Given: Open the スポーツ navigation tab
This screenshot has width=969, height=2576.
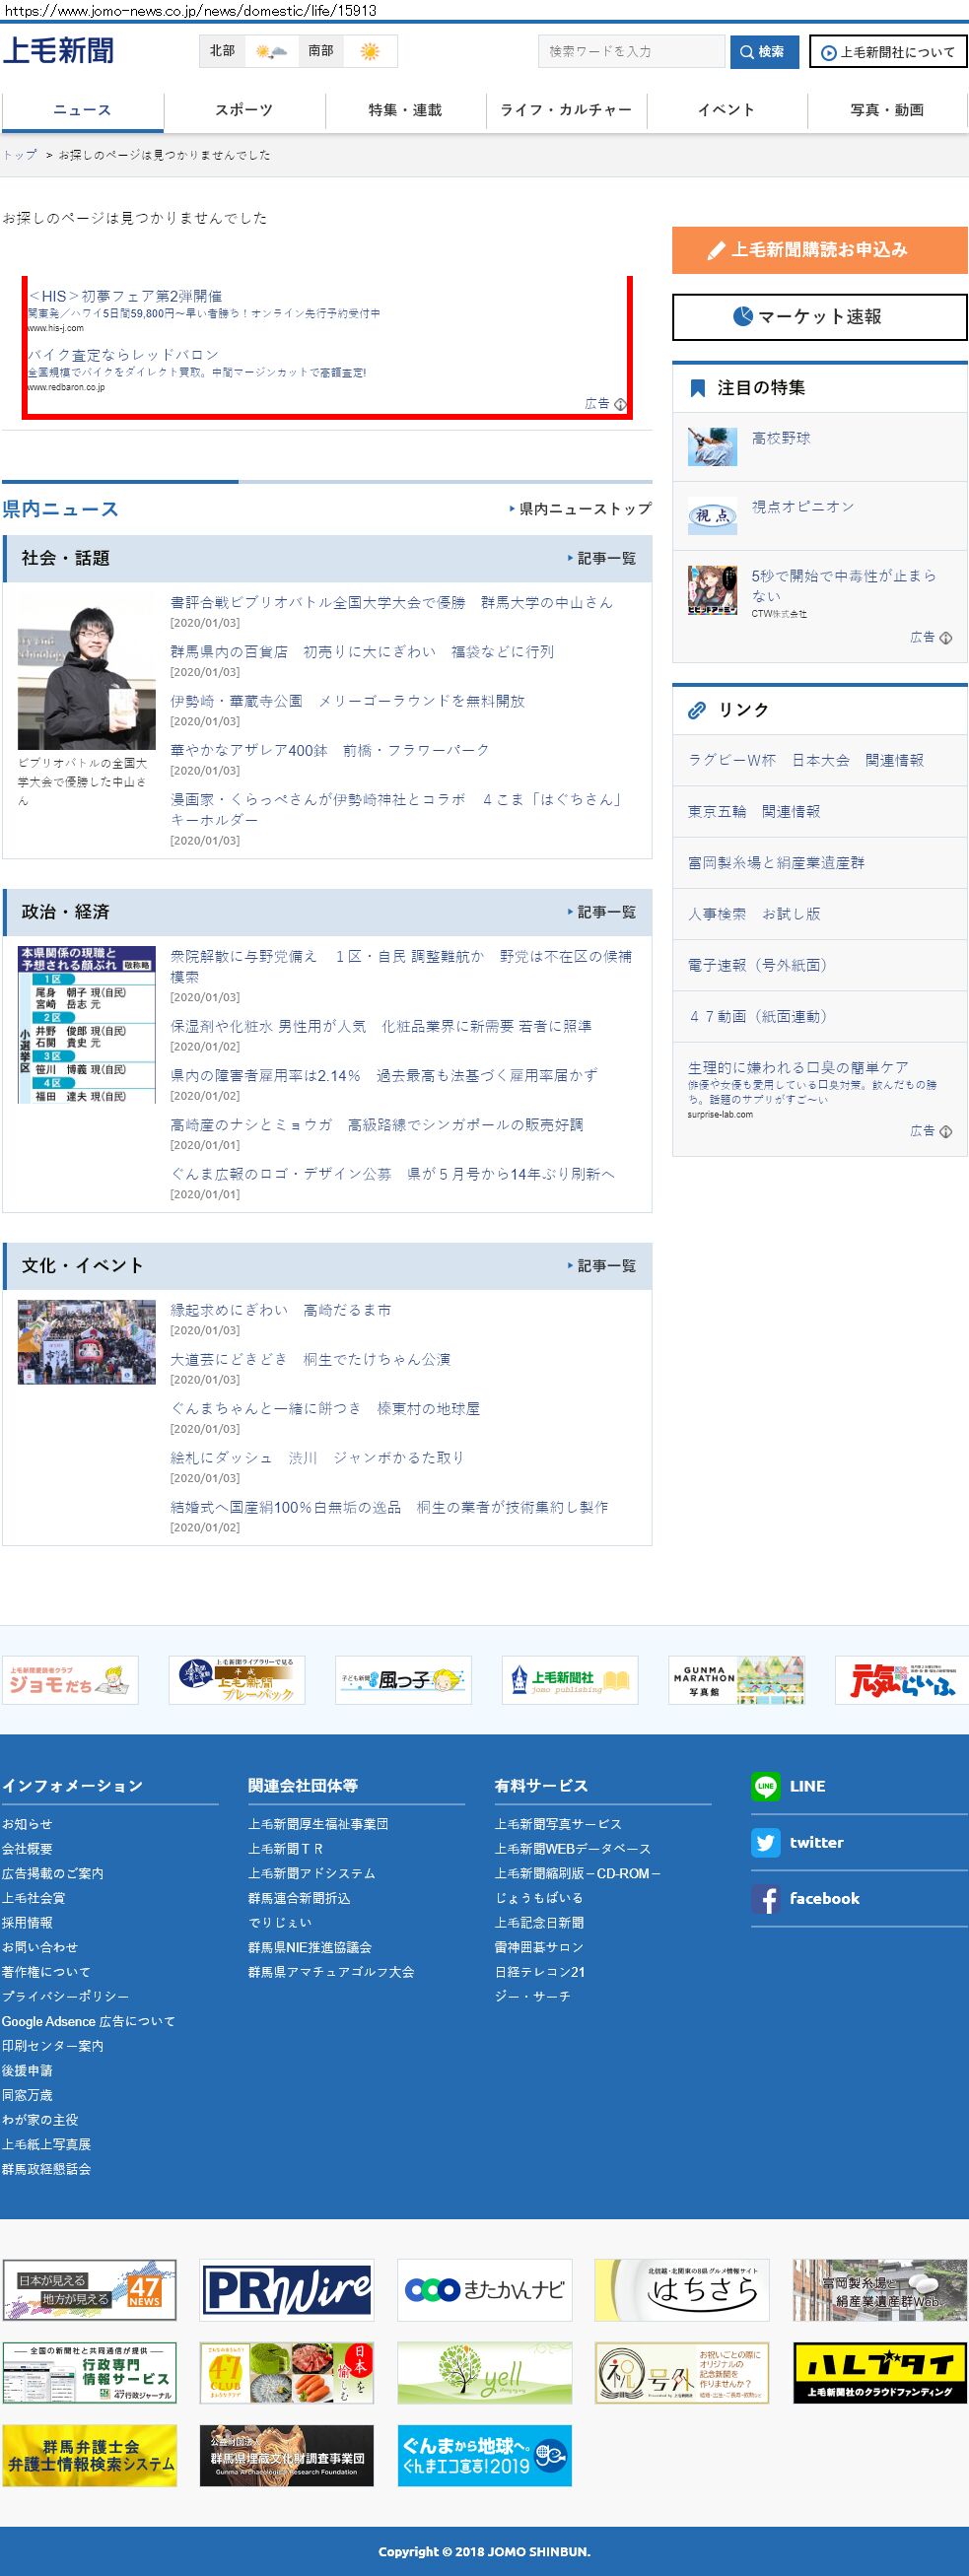Looking at the screenshot, I should [x=244, y=110].
